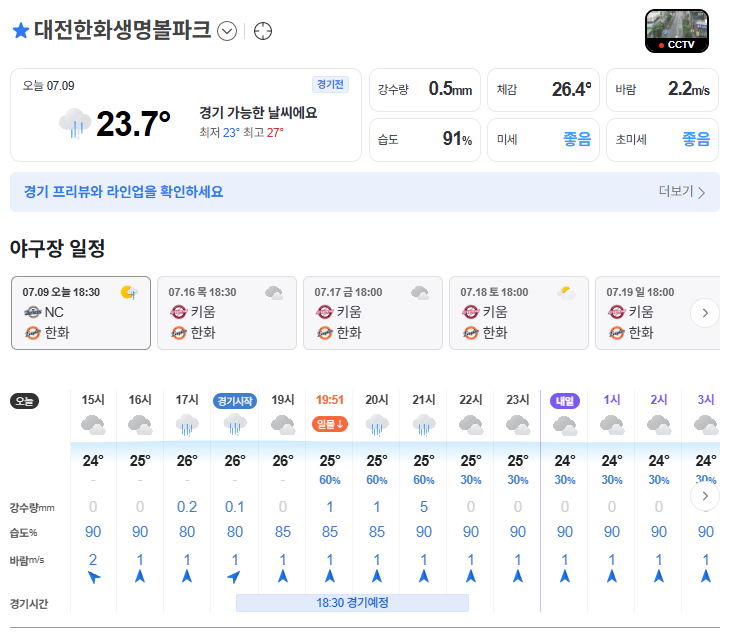Click the 경기전 status badge
Viewport: 751px width, 635px height.
330,84
